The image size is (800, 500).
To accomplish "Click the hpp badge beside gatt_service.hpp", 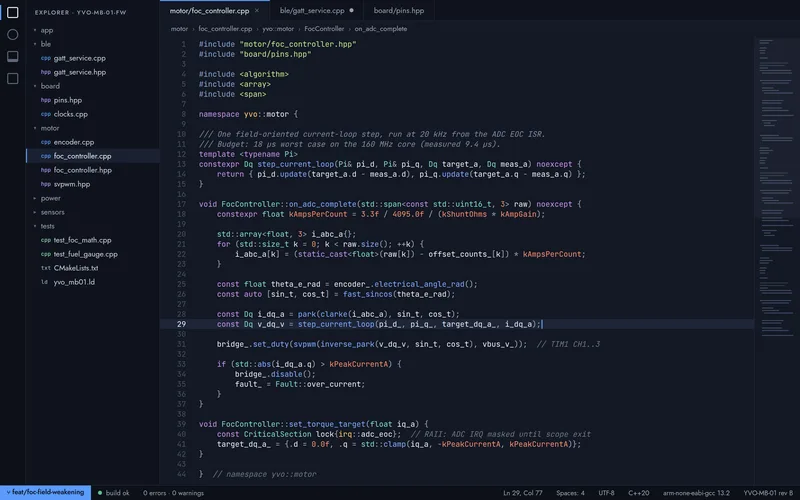I will click(45, 72).
